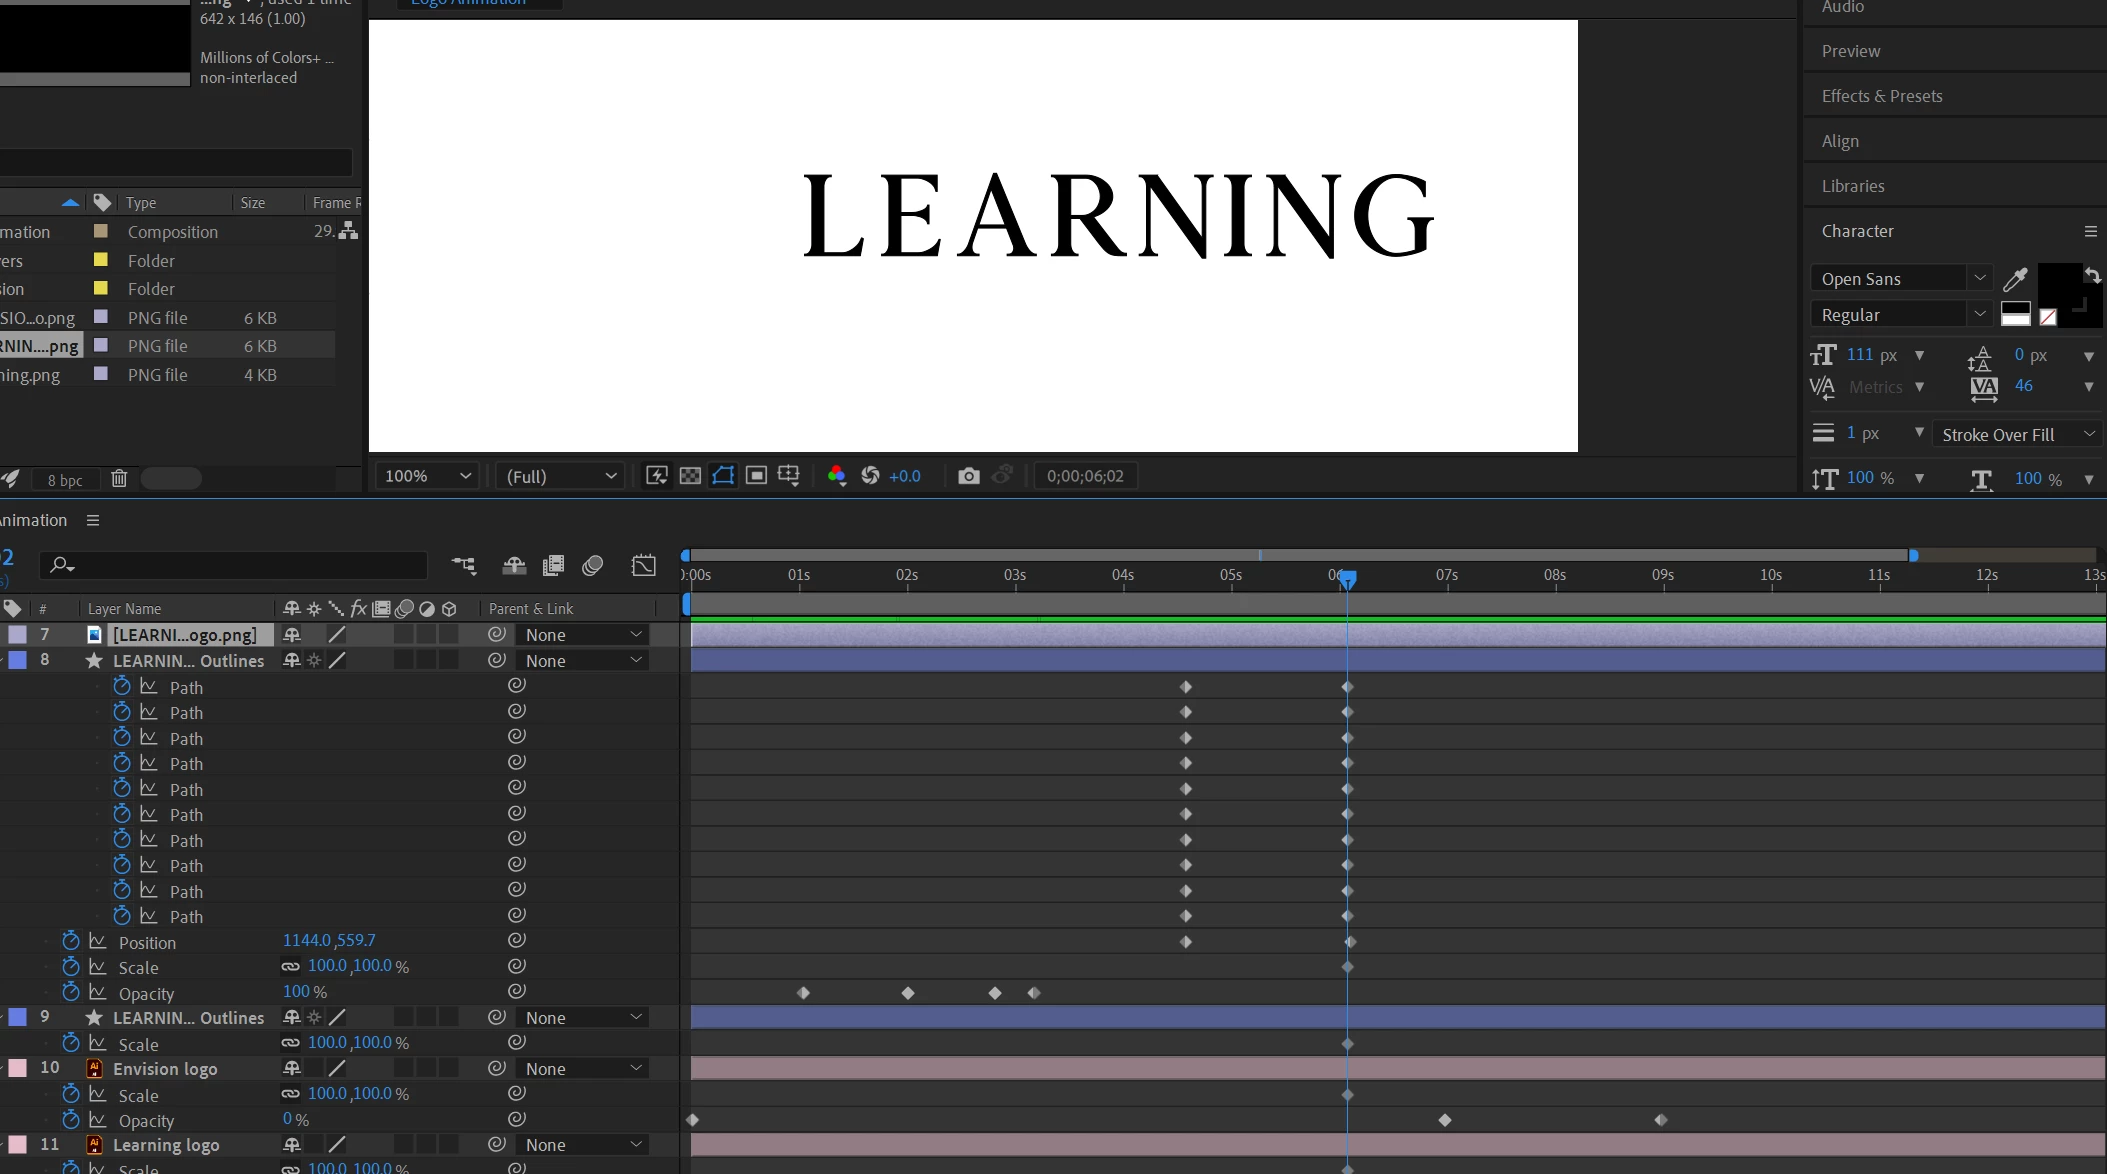Open the Character panel hamburger menu
The width and height of the screenshot is (2107, 1174).
coord(2090,231)
